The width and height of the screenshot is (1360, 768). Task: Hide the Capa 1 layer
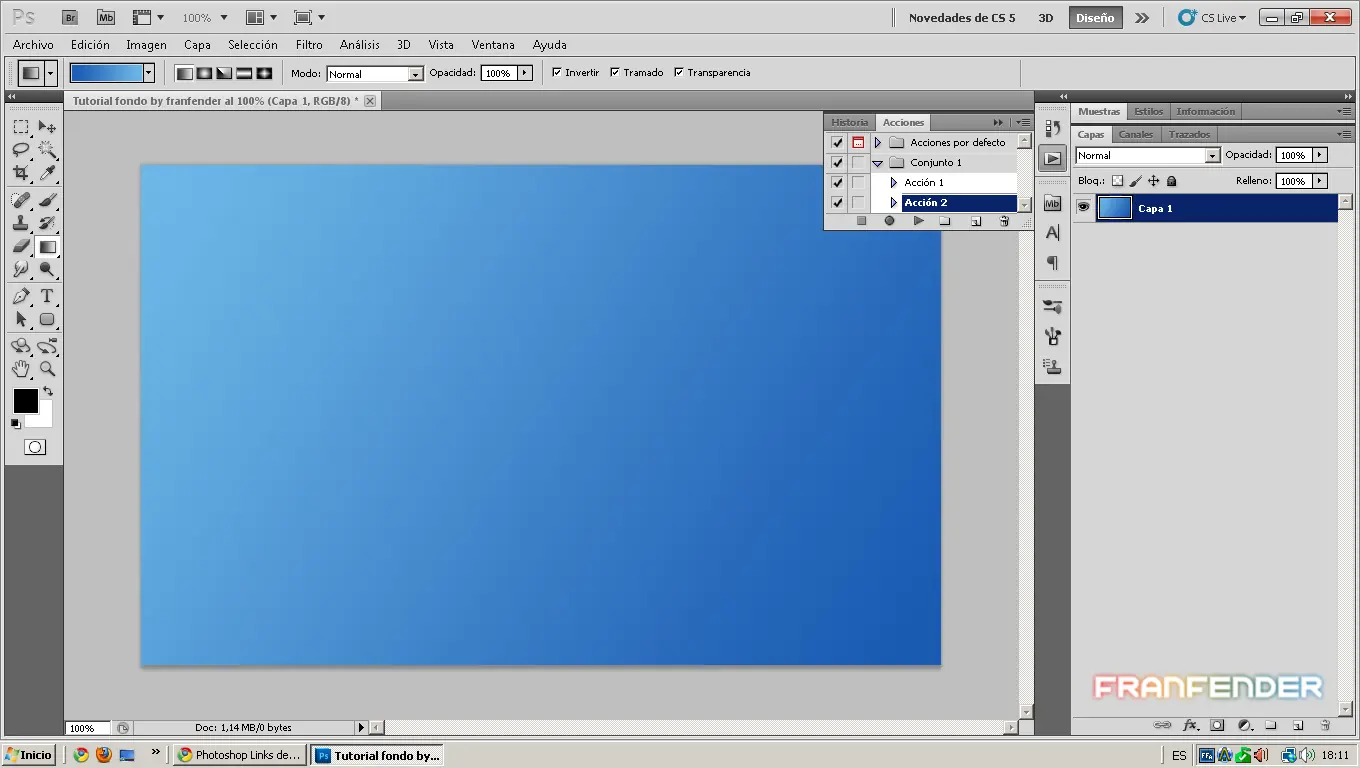coord(1083,207)
